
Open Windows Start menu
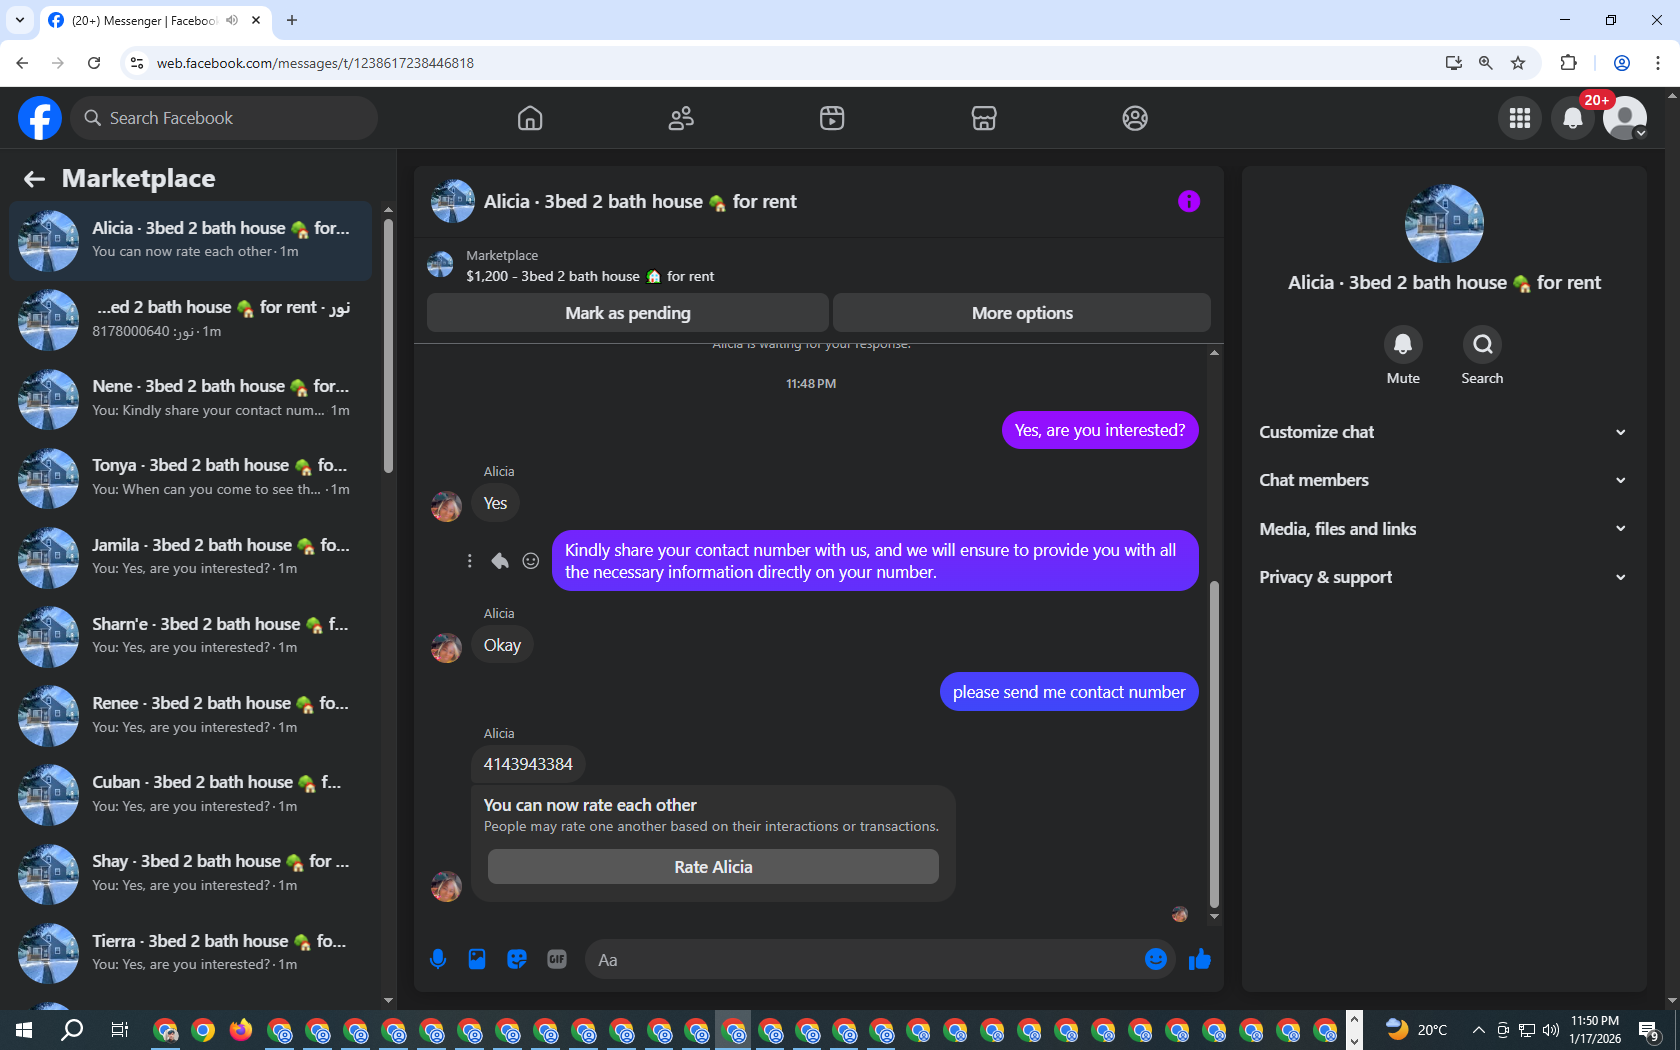(x=24, y=1030)
